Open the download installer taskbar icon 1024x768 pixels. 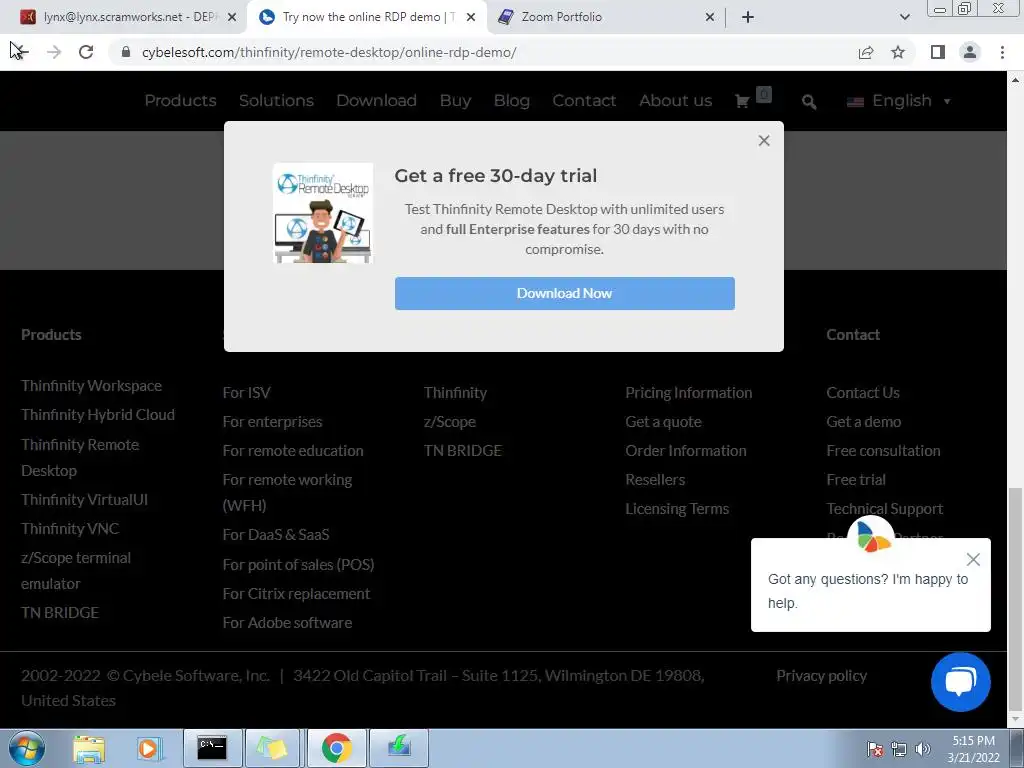(x=399, y=748)
